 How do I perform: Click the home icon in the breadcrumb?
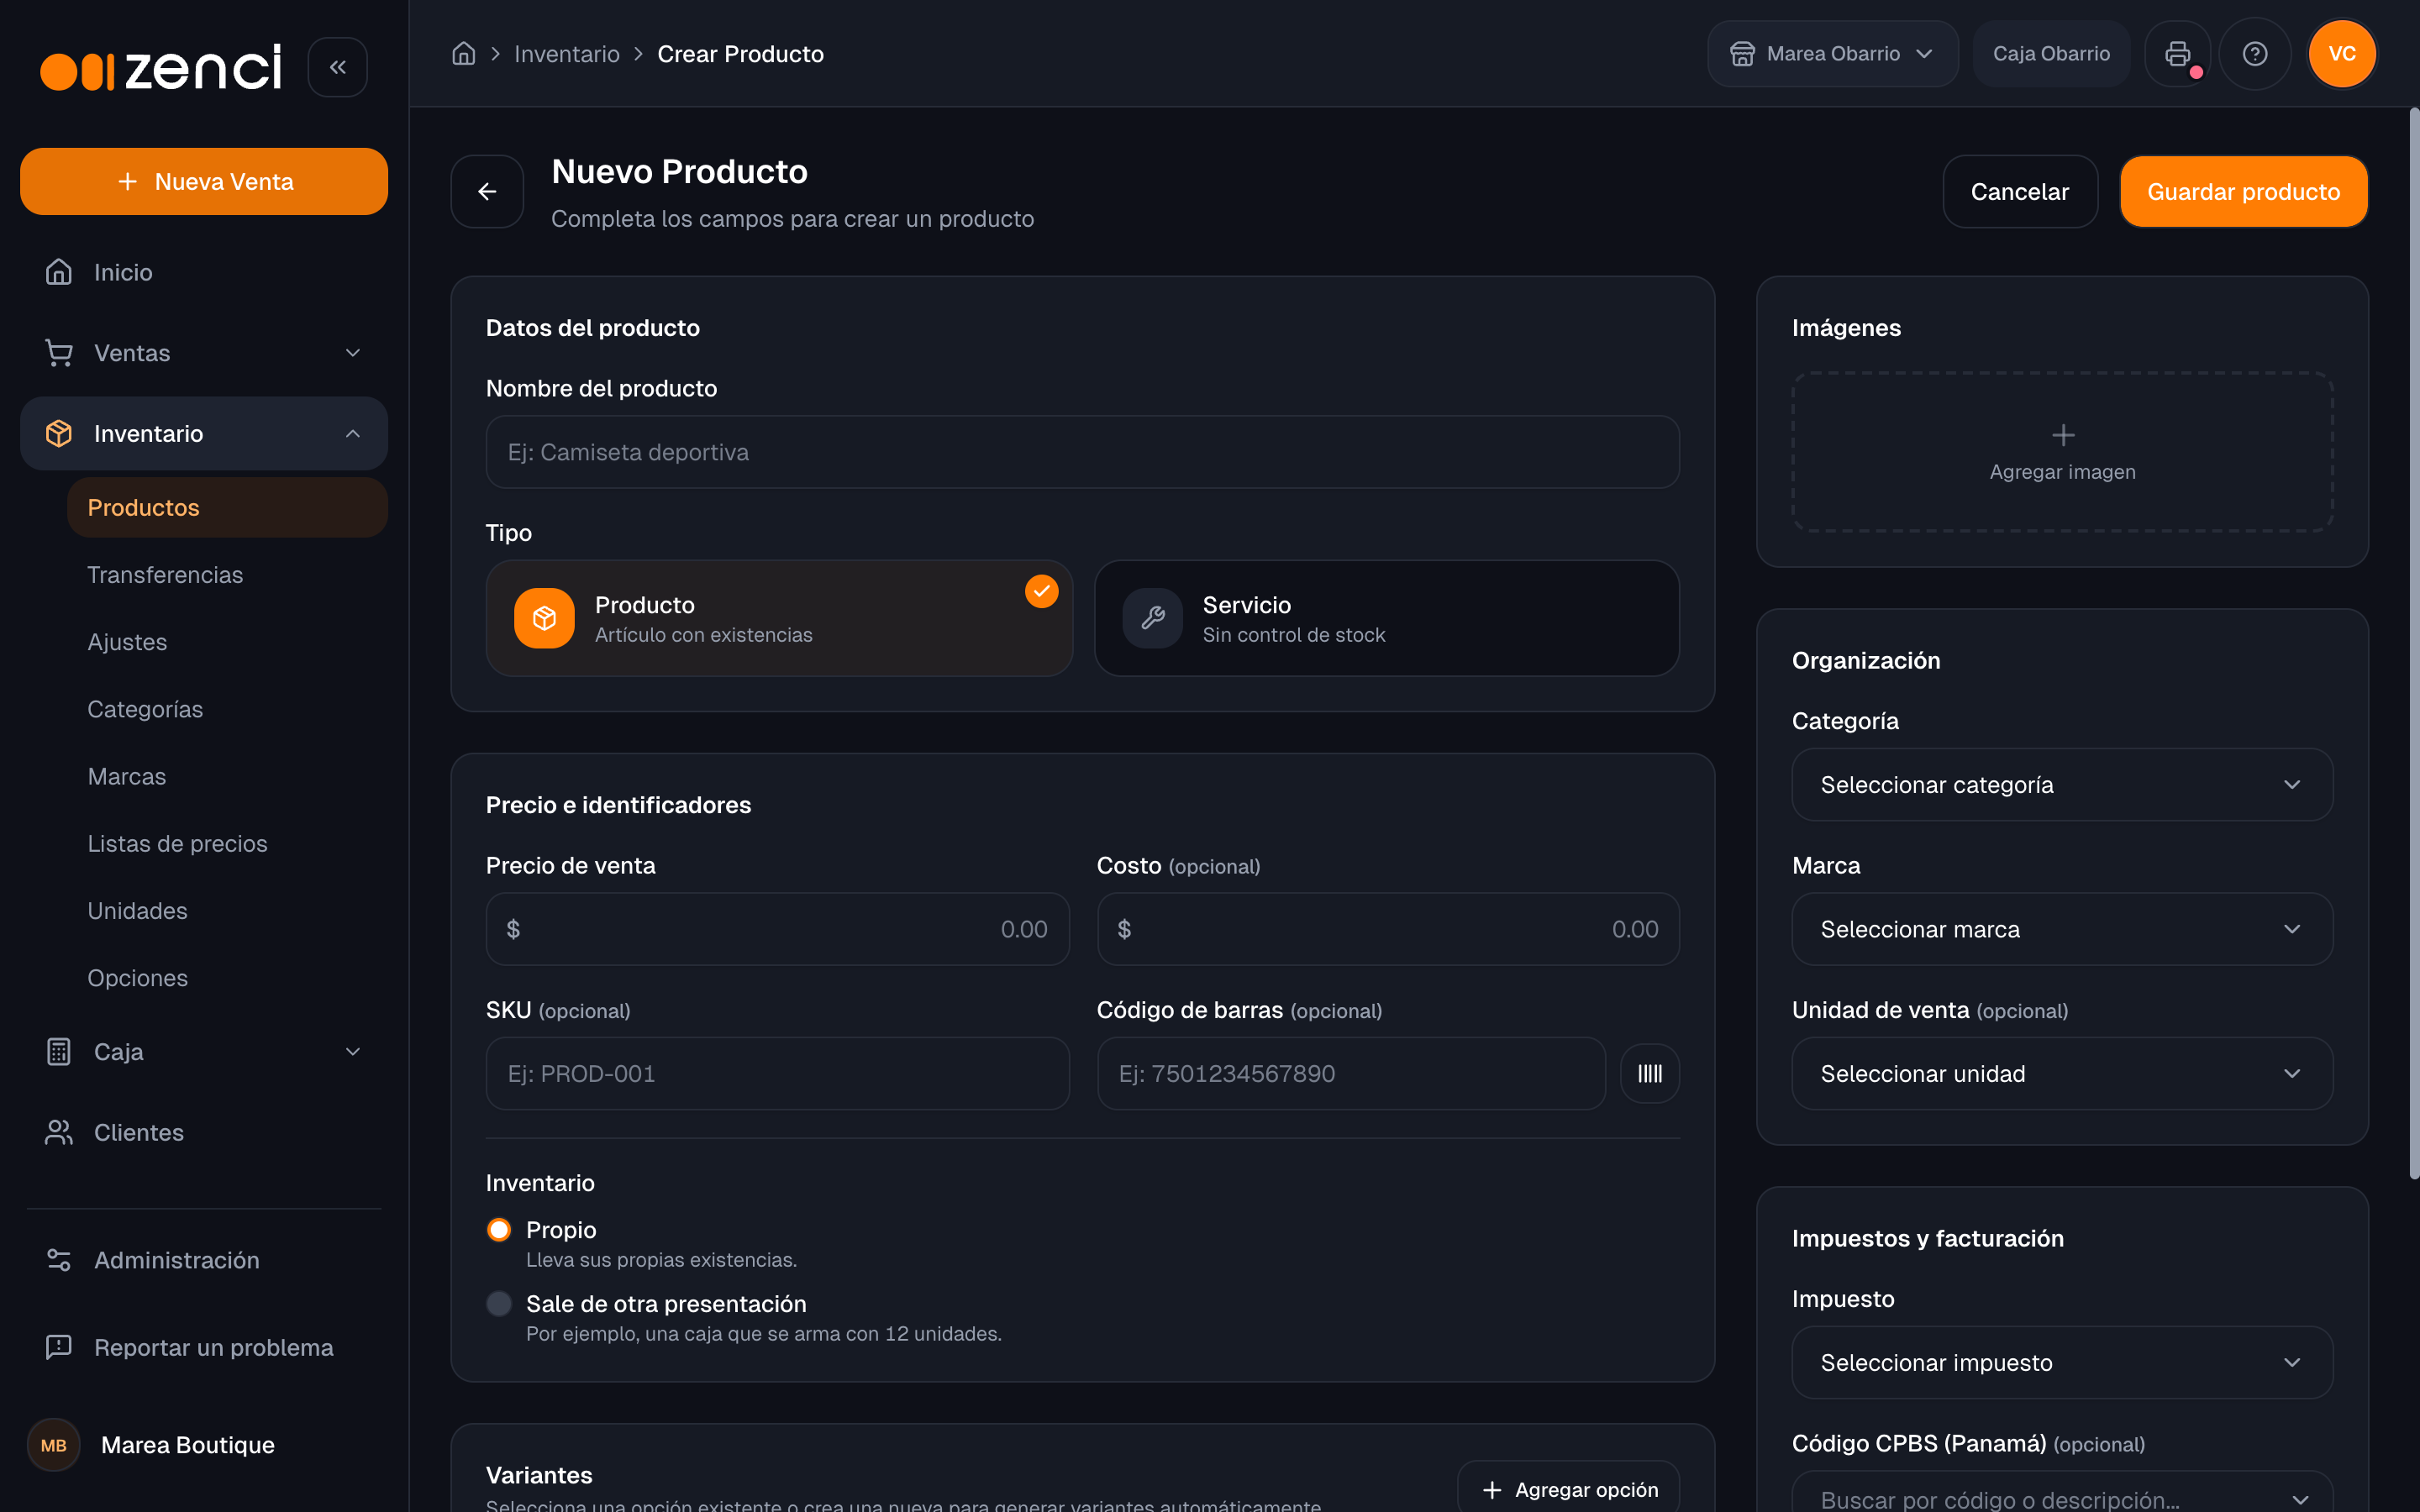point(463,54)
